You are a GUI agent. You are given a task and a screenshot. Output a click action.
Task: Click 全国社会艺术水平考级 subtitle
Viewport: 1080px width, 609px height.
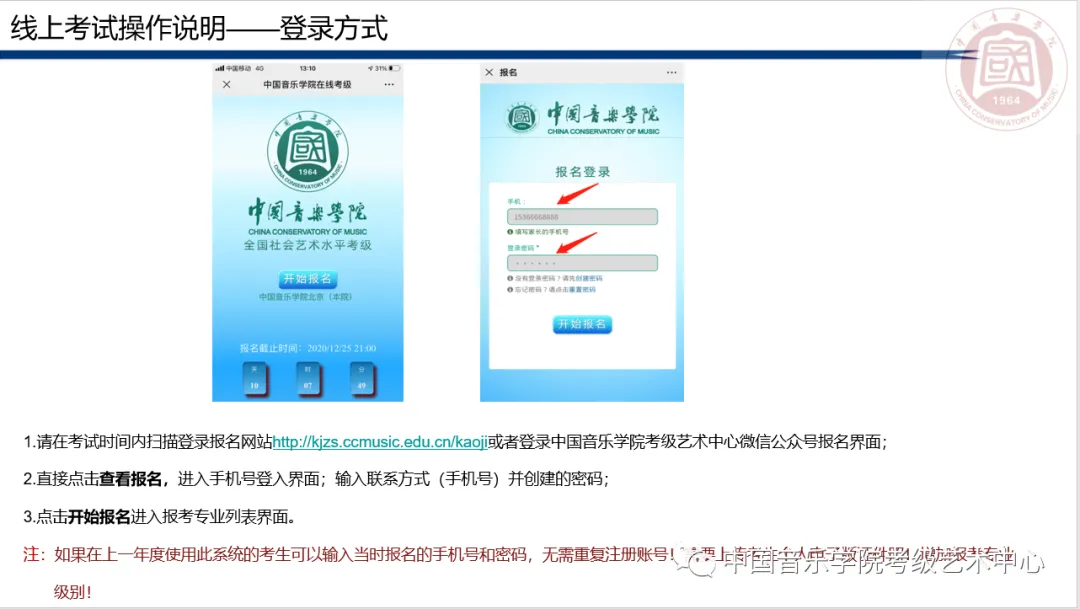click(308, 245)
